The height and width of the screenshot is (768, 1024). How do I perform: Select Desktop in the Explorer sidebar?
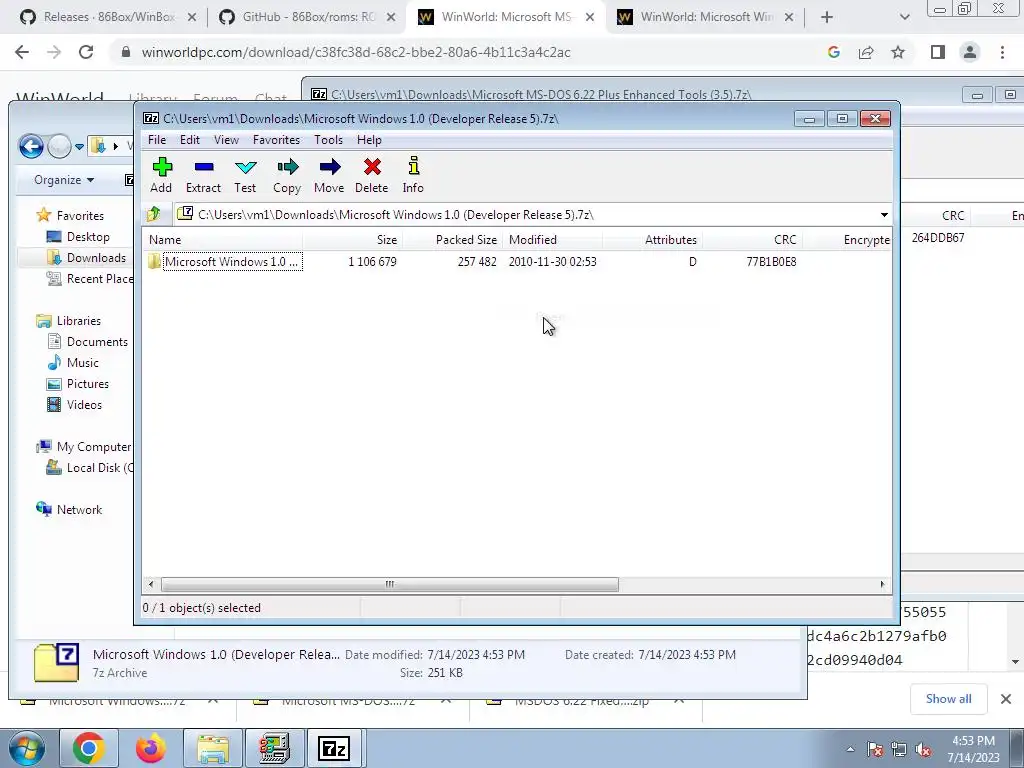[88, 237]
